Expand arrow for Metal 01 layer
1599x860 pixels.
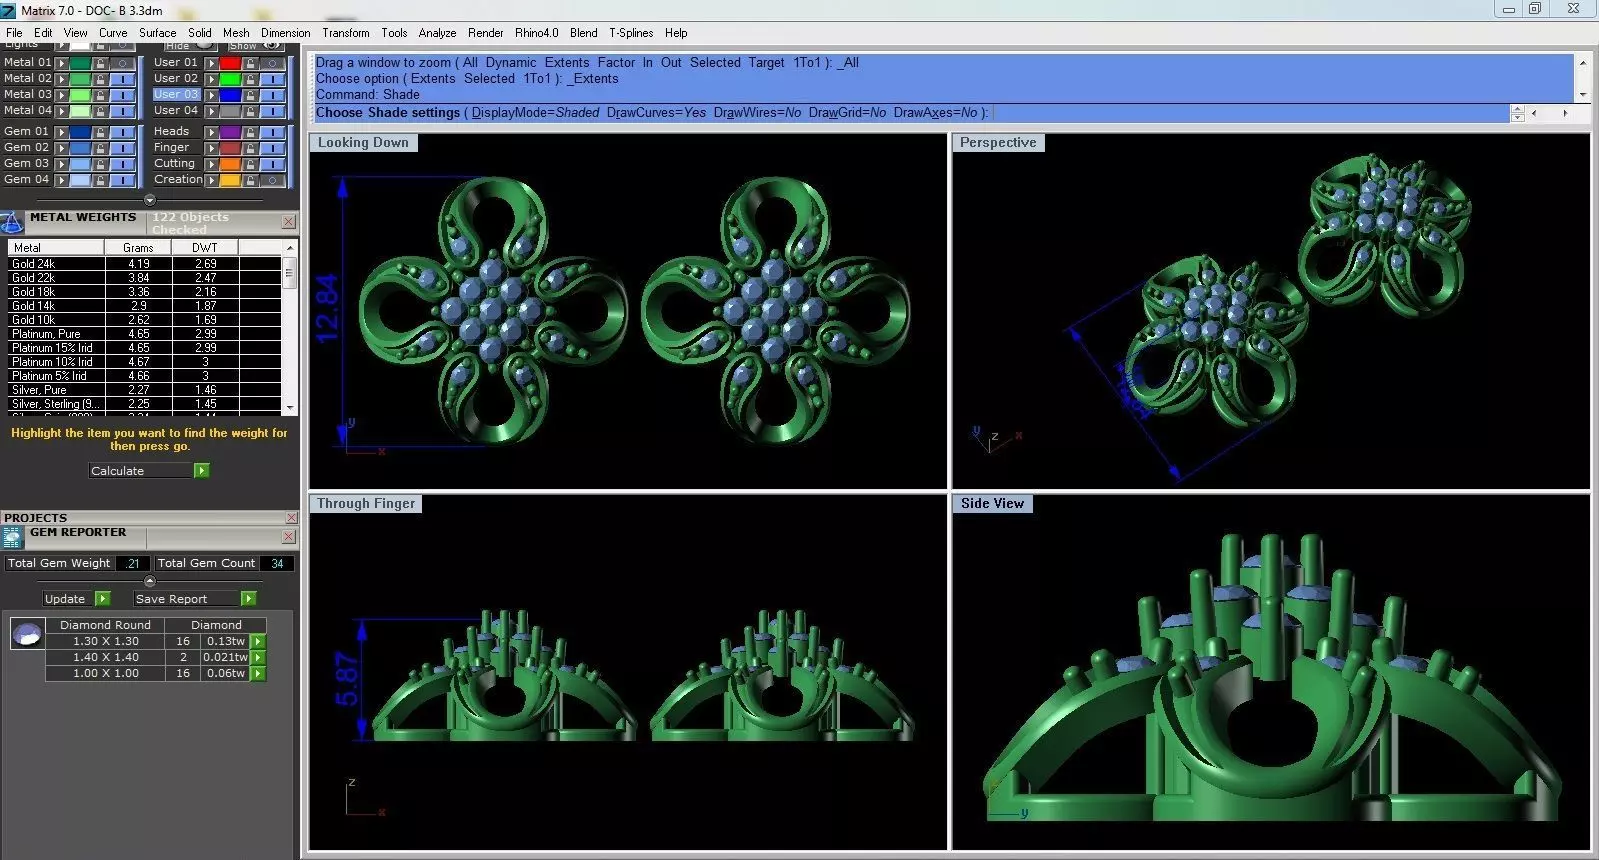61,63
